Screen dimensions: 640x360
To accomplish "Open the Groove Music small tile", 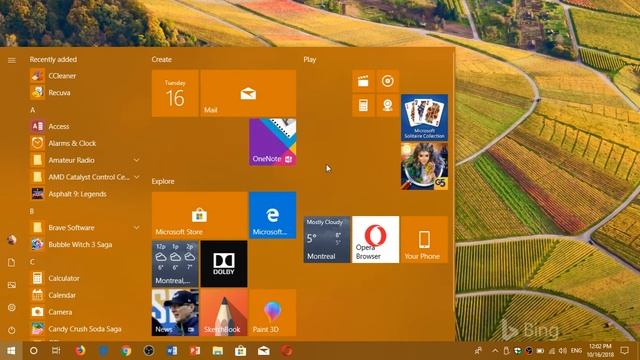I will pos(388,81).
